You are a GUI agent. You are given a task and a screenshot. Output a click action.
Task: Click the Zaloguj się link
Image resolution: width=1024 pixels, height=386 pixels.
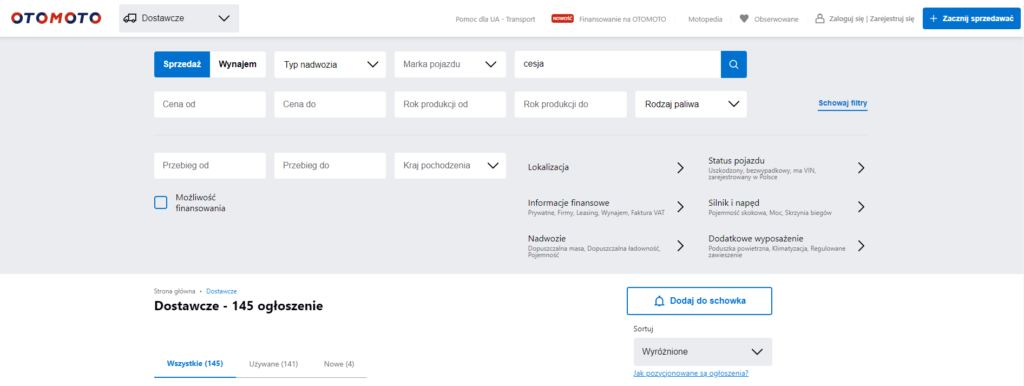tap(847, 20)
